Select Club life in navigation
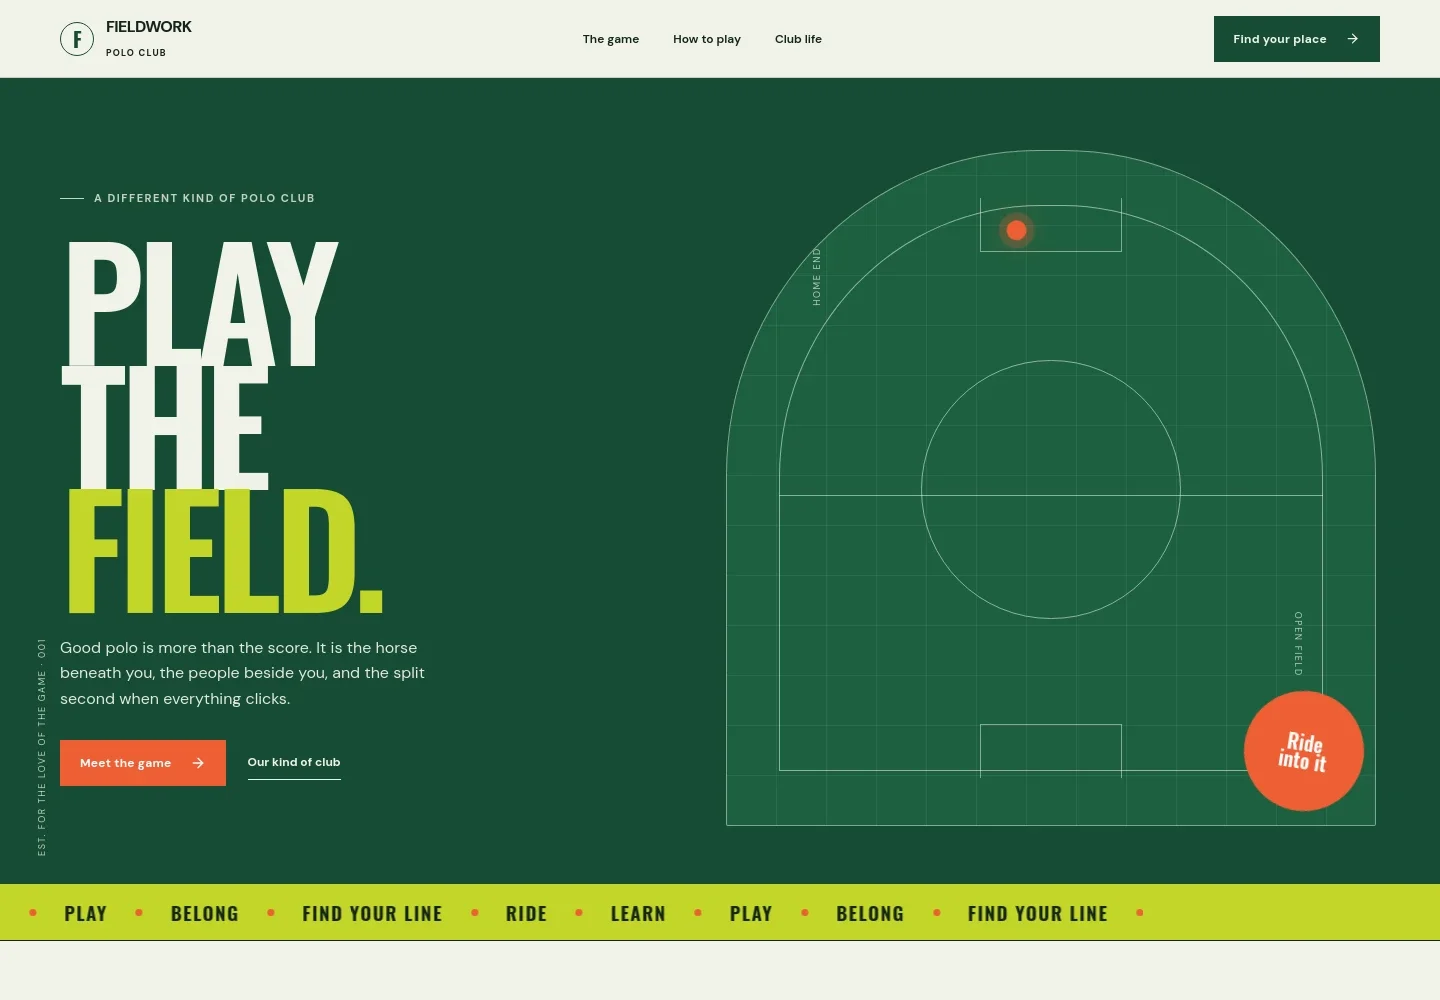Viewport: 1440px width, 1000px height. (x=798, y=39)
